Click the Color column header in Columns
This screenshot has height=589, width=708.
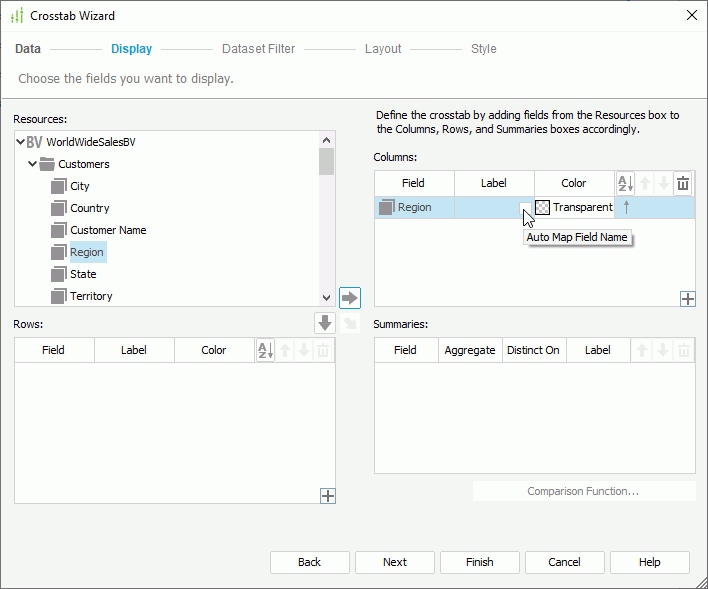(574, 183)
